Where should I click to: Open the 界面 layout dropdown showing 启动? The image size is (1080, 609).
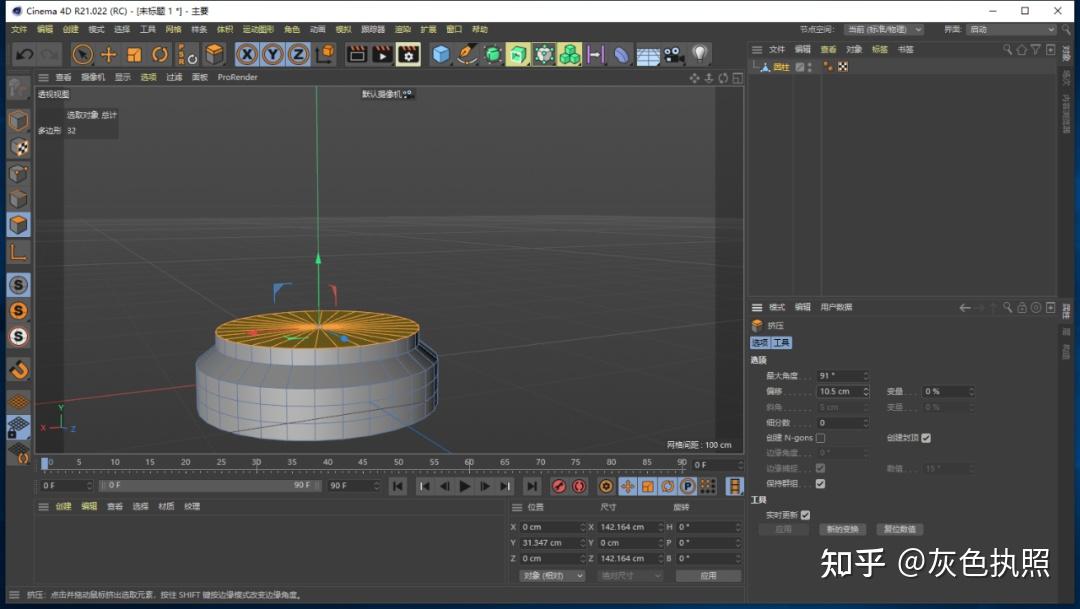click(1011, 30)
